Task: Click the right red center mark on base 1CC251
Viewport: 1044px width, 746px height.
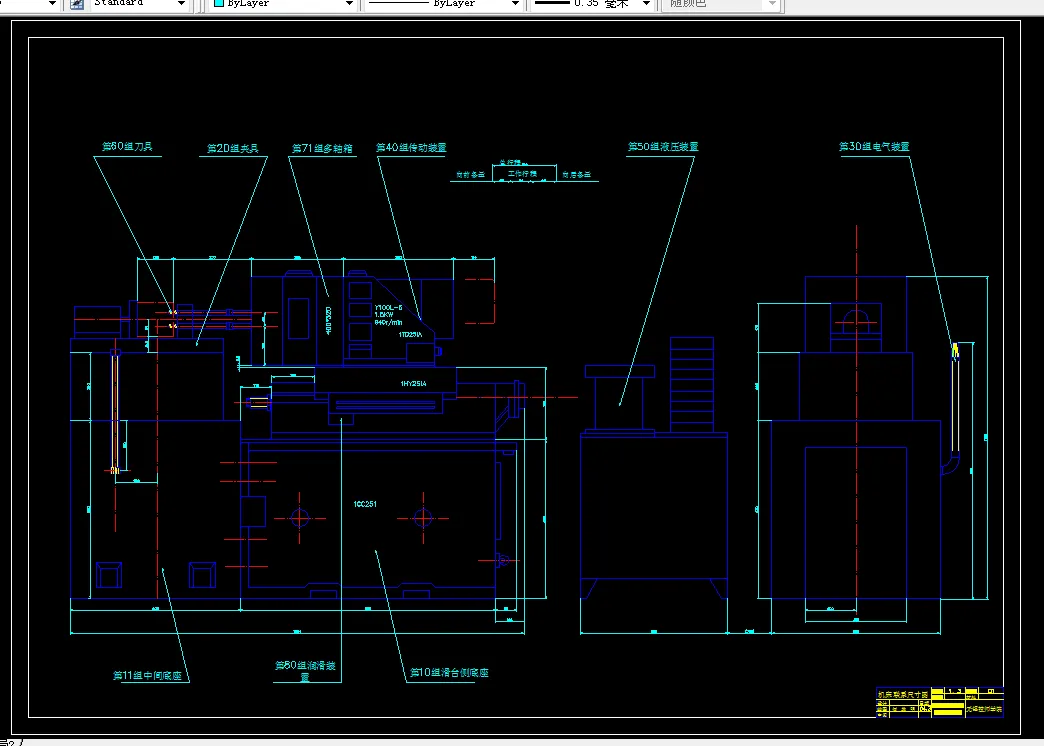Action: (423, 518)
